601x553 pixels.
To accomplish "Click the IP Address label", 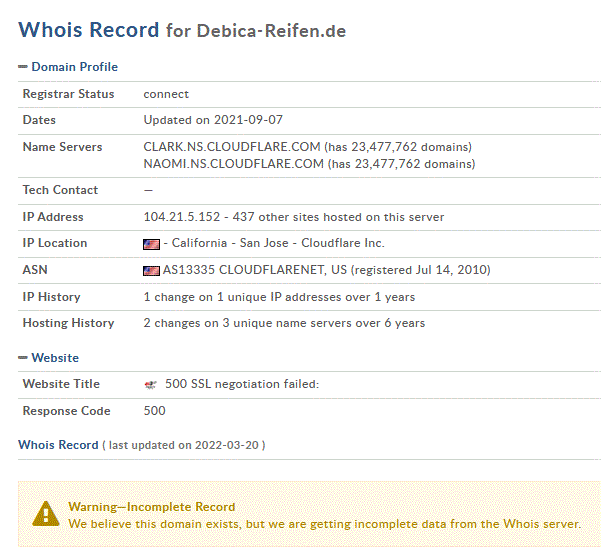I will 53,217.
